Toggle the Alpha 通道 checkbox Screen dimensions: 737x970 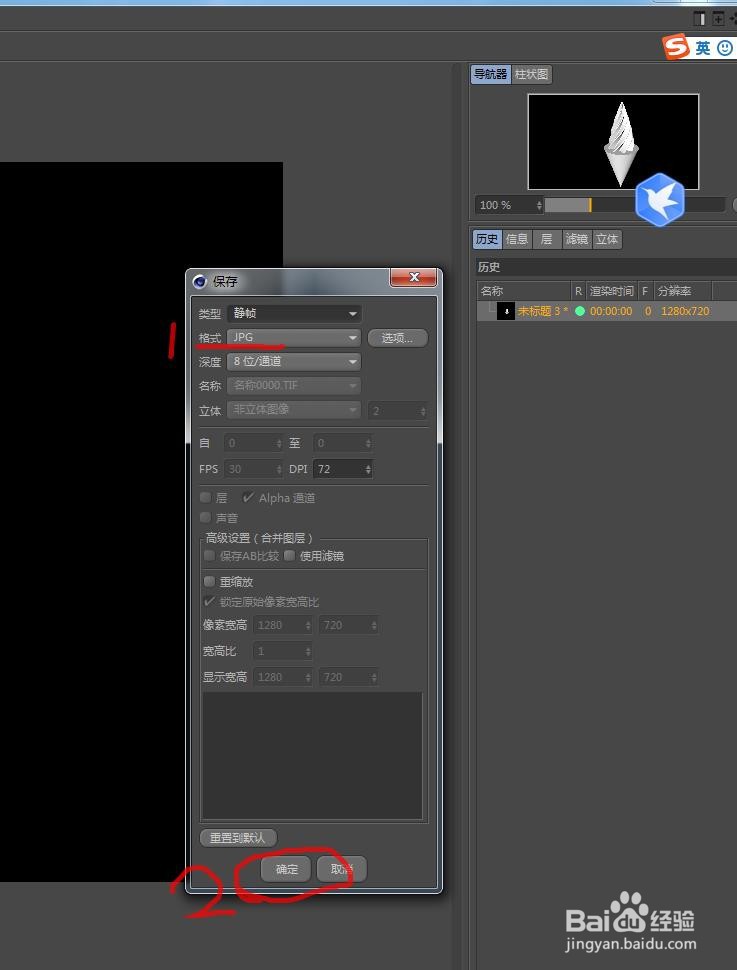pos(248,497)
